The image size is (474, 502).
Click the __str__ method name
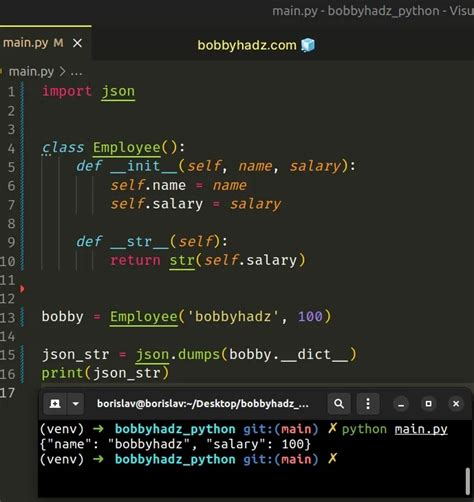coord(139,242)
